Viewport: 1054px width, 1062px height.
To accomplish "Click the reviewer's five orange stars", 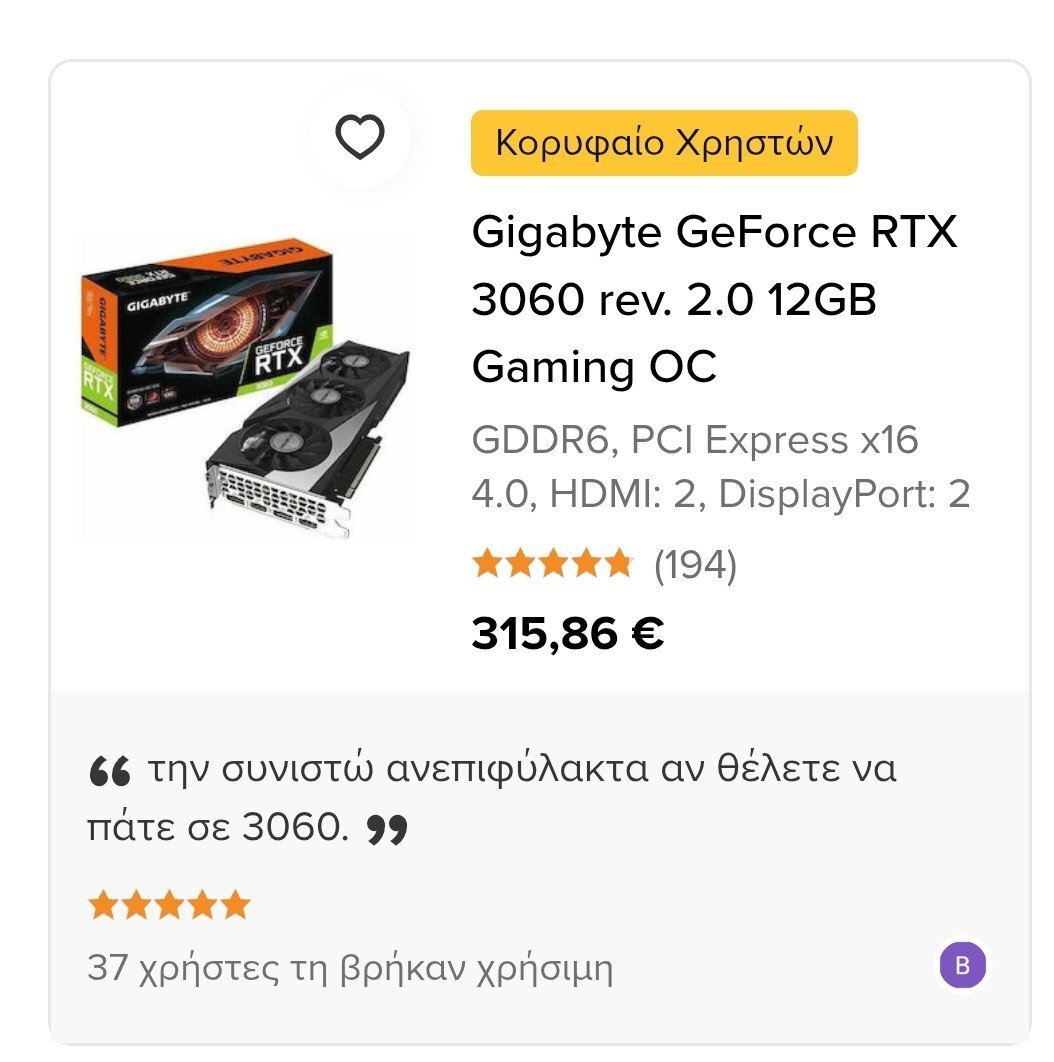I will 169,905.
